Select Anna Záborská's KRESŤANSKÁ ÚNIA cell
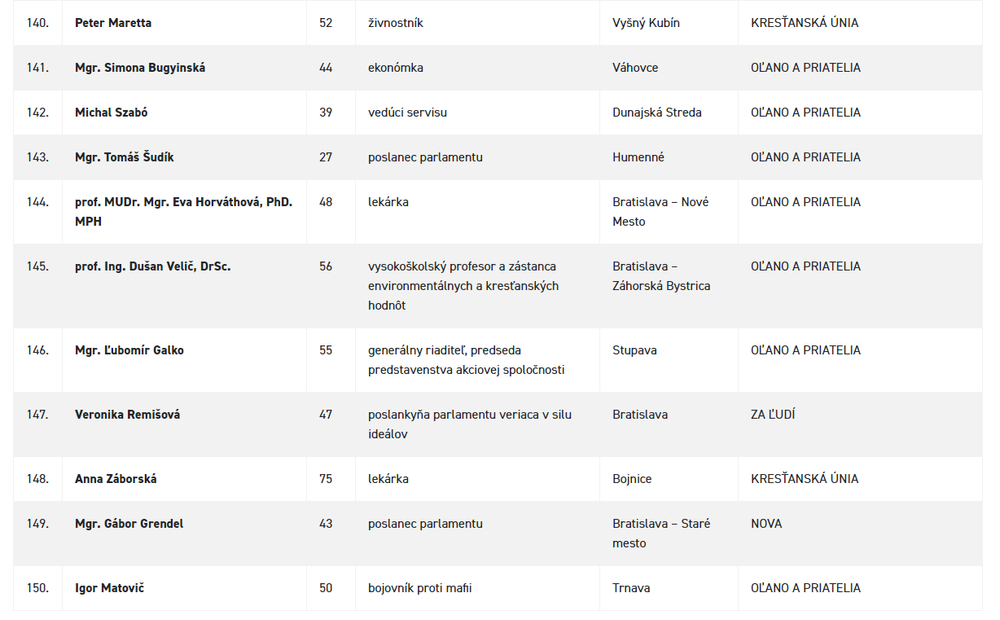1000x620 pixels. [x=804, y=479]
